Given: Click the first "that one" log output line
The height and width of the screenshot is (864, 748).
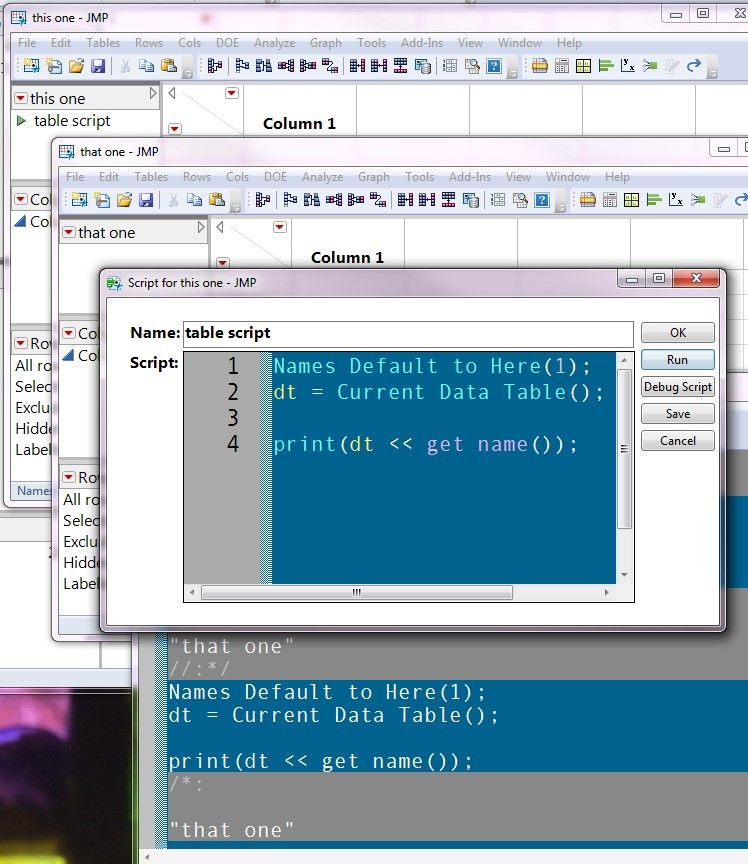Looking at the screenshot, I should 232,646.
